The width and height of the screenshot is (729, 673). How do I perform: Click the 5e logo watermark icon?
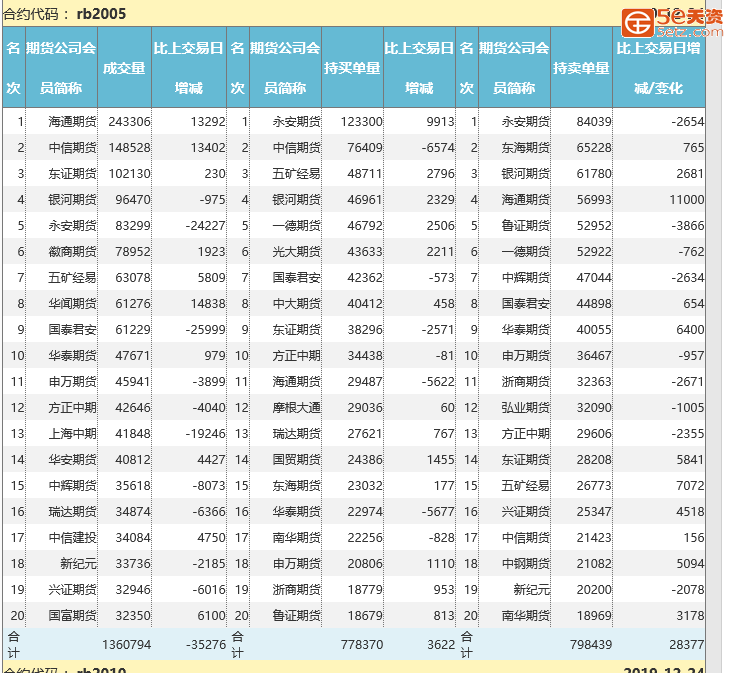coord(638,22)
